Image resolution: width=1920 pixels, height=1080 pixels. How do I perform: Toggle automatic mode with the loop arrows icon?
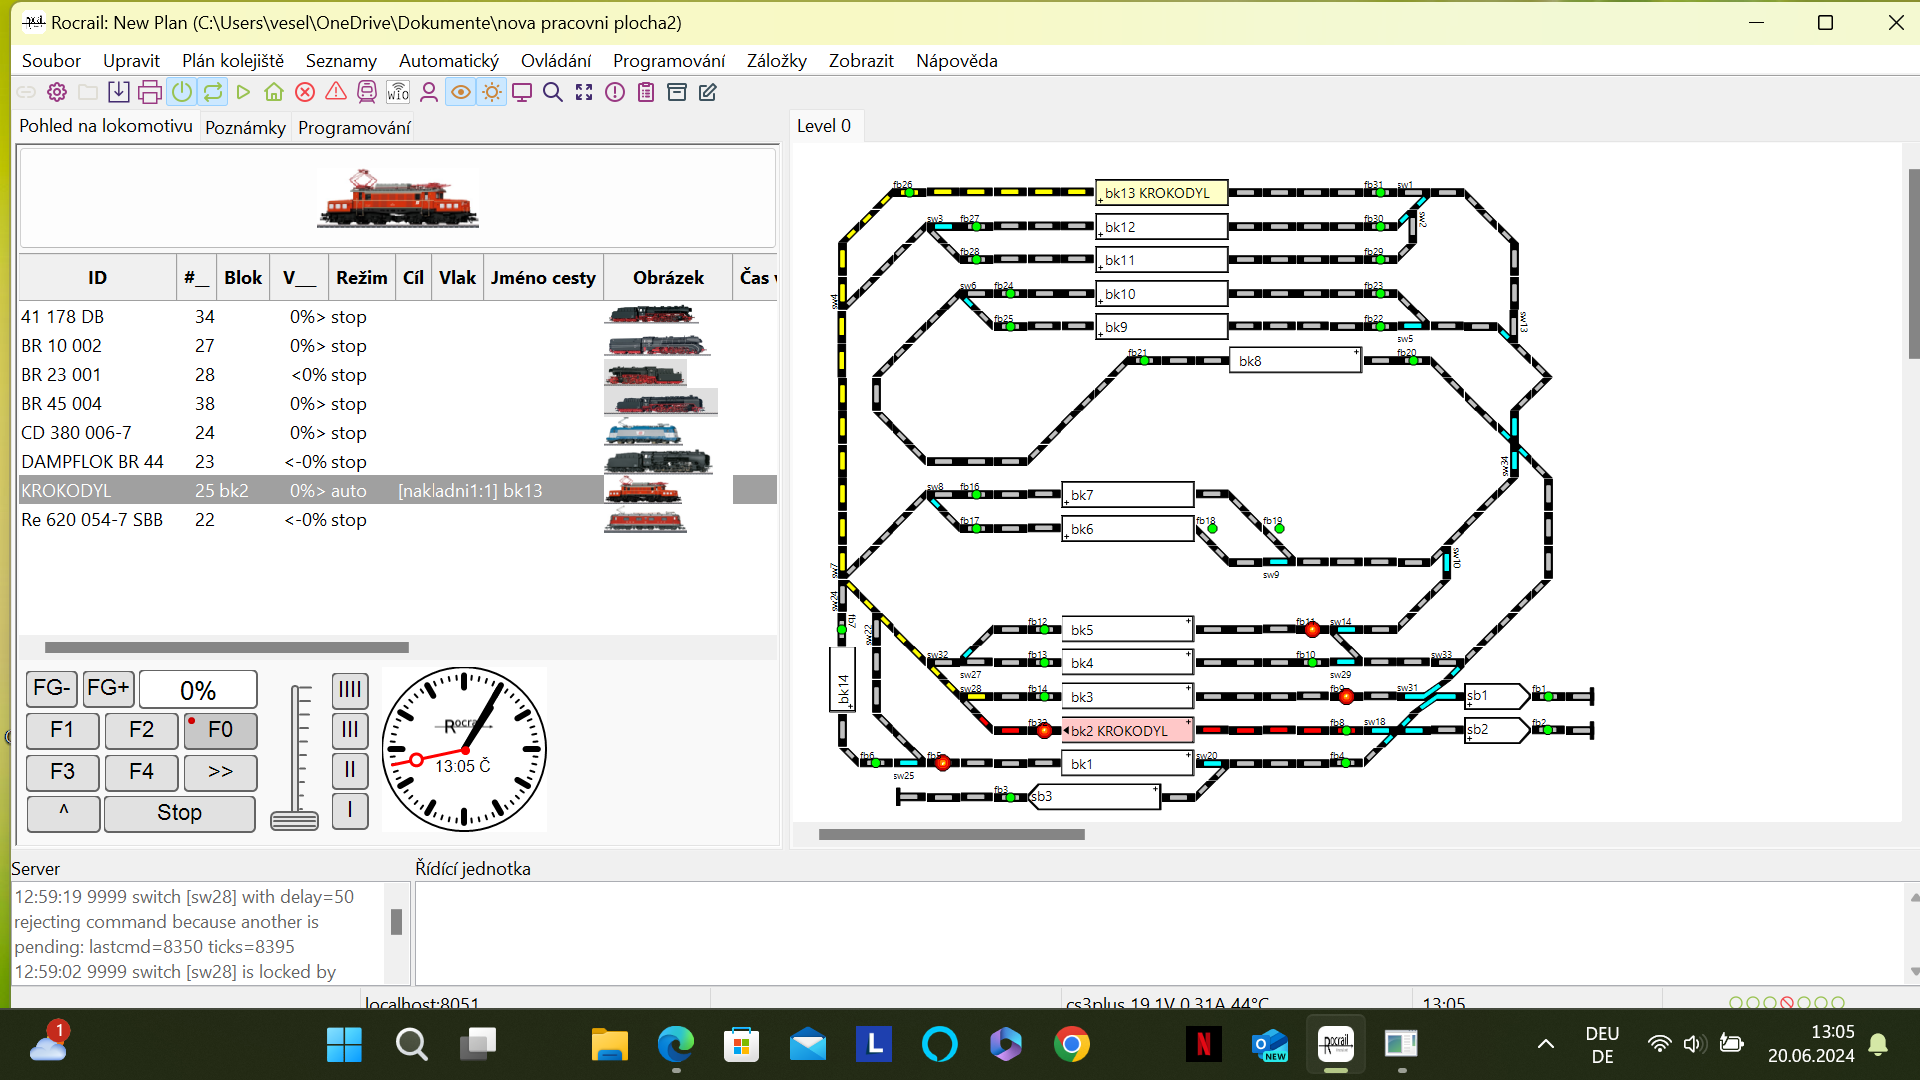pyautogui.click(x=212, y=92)
